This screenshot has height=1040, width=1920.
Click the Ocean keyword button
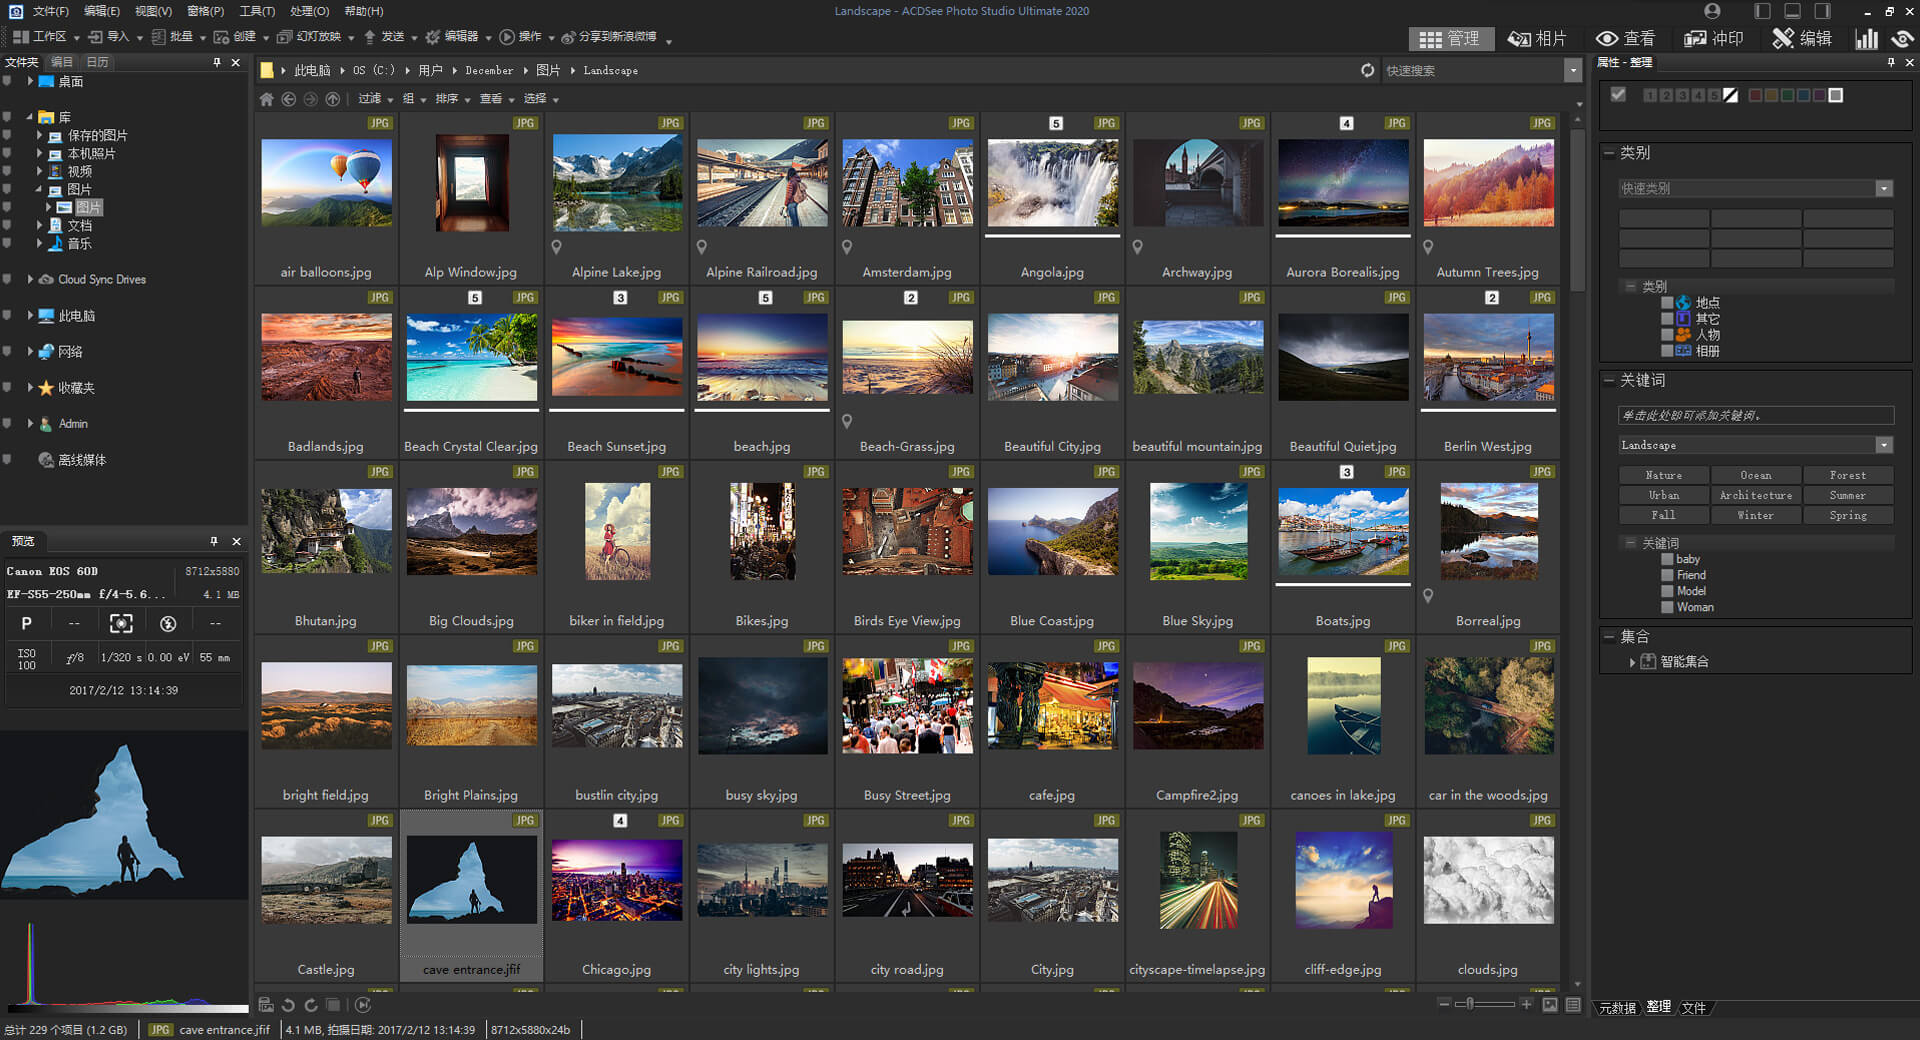1756,475
